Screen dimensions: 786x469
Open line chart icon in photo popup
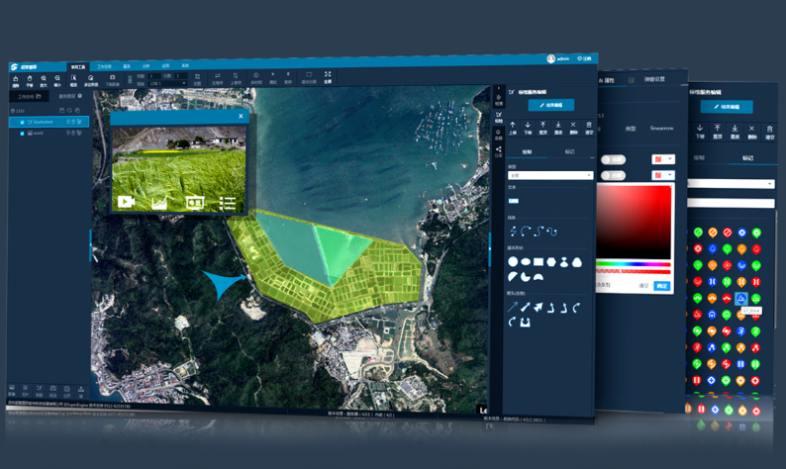click(159, 202)
